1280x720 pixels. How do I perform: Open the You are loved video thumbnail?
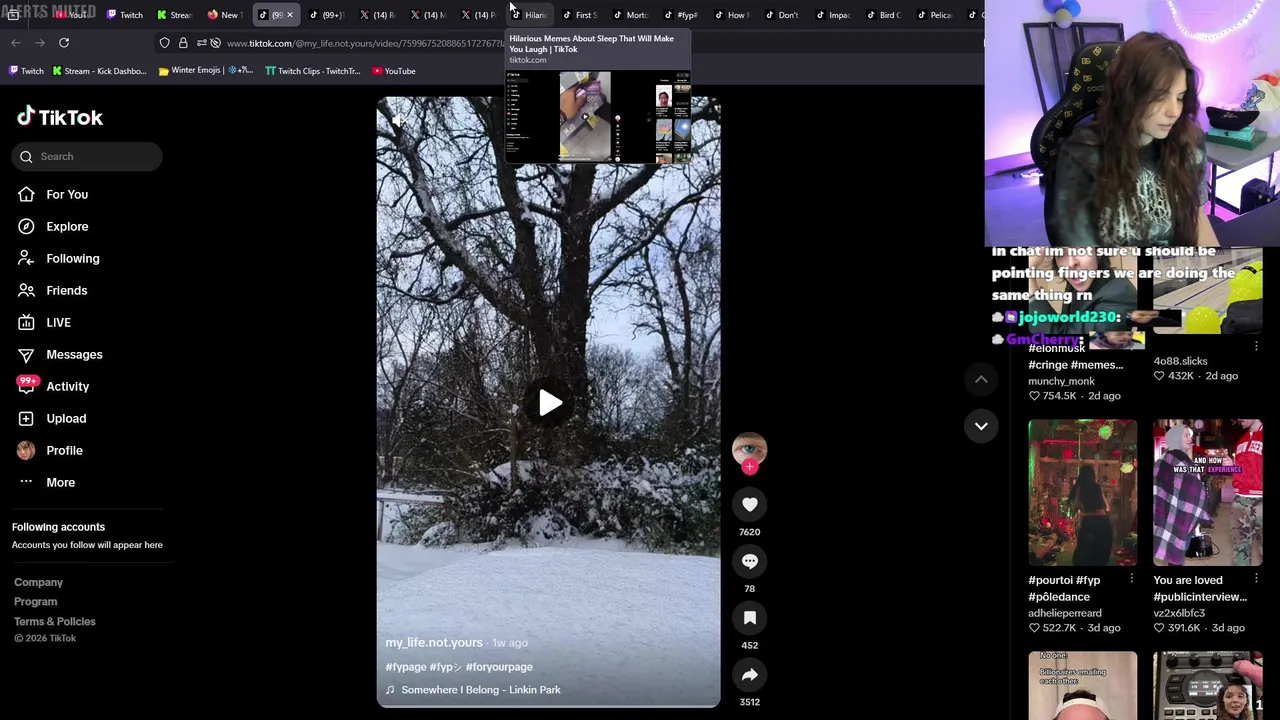pyautogui.click(x=1207, y=493)
